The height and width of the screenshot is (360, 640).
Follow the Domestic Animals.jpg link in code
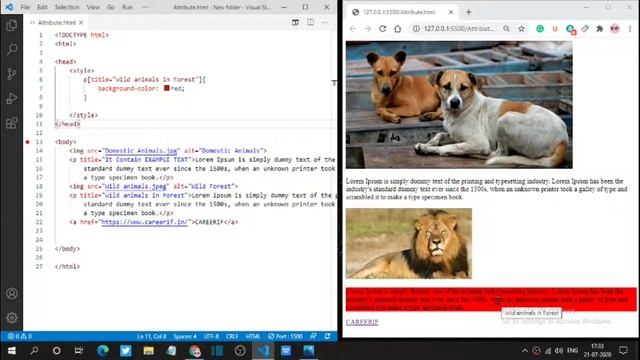click(141, 151)
